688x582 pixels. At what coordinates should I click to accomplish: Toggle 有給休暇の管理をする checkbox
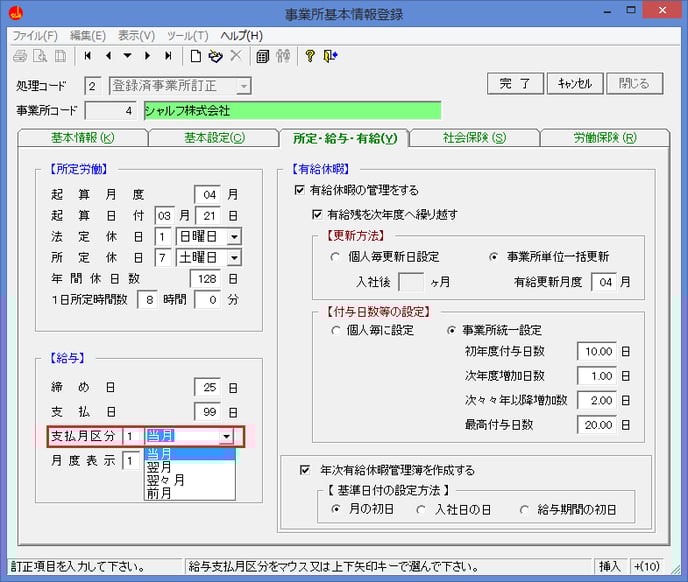[x=300, y=190]
